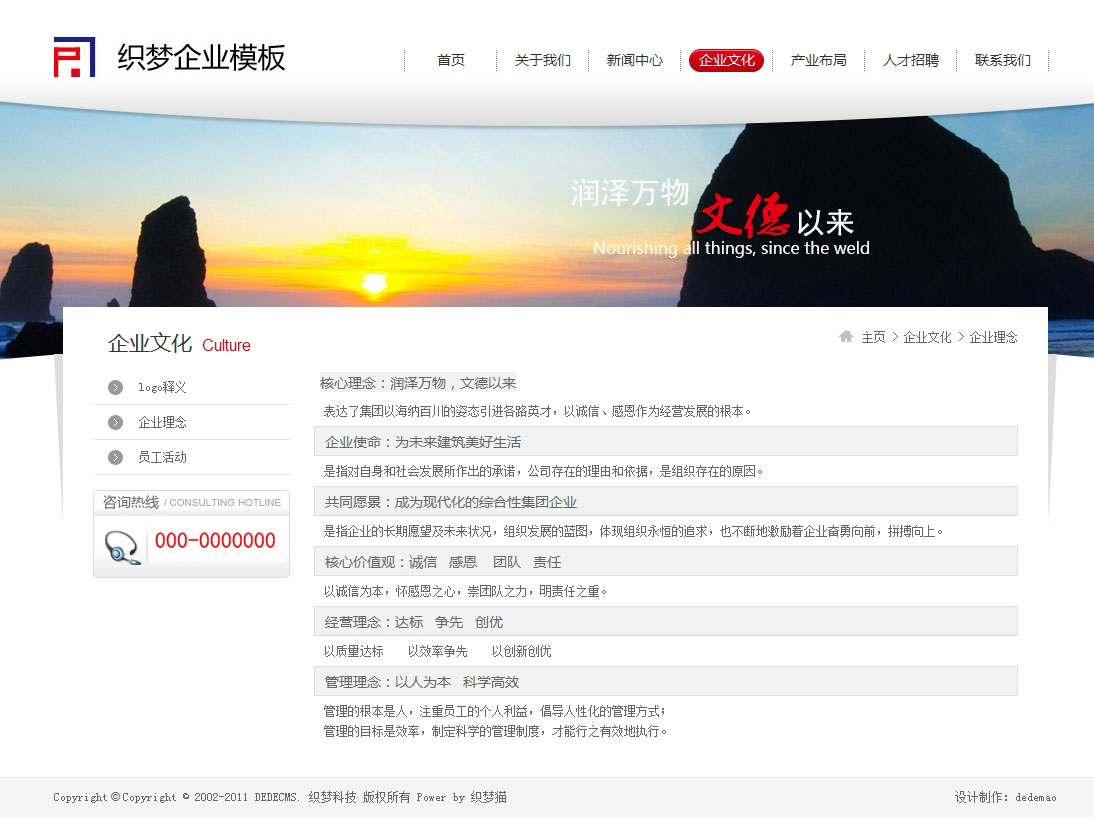Click the 000-0000000 hotline number
This screenshot has width=1094, height=818.
click(x=215, y=541)
